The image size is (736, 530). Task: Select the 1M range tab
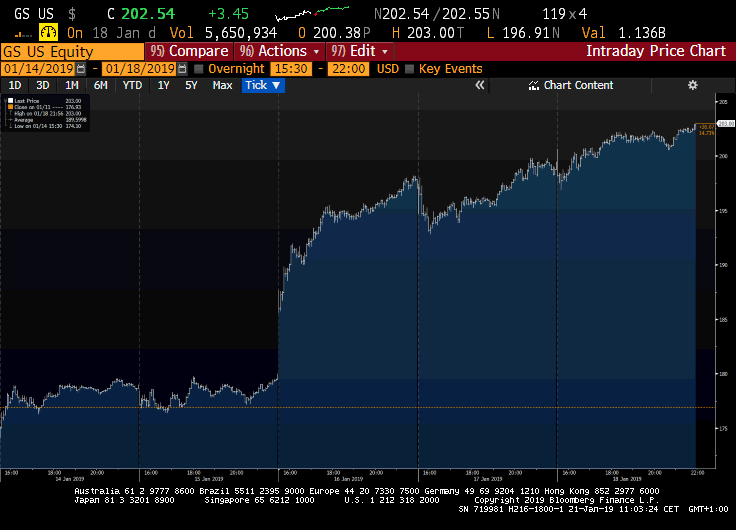[71, 85]
